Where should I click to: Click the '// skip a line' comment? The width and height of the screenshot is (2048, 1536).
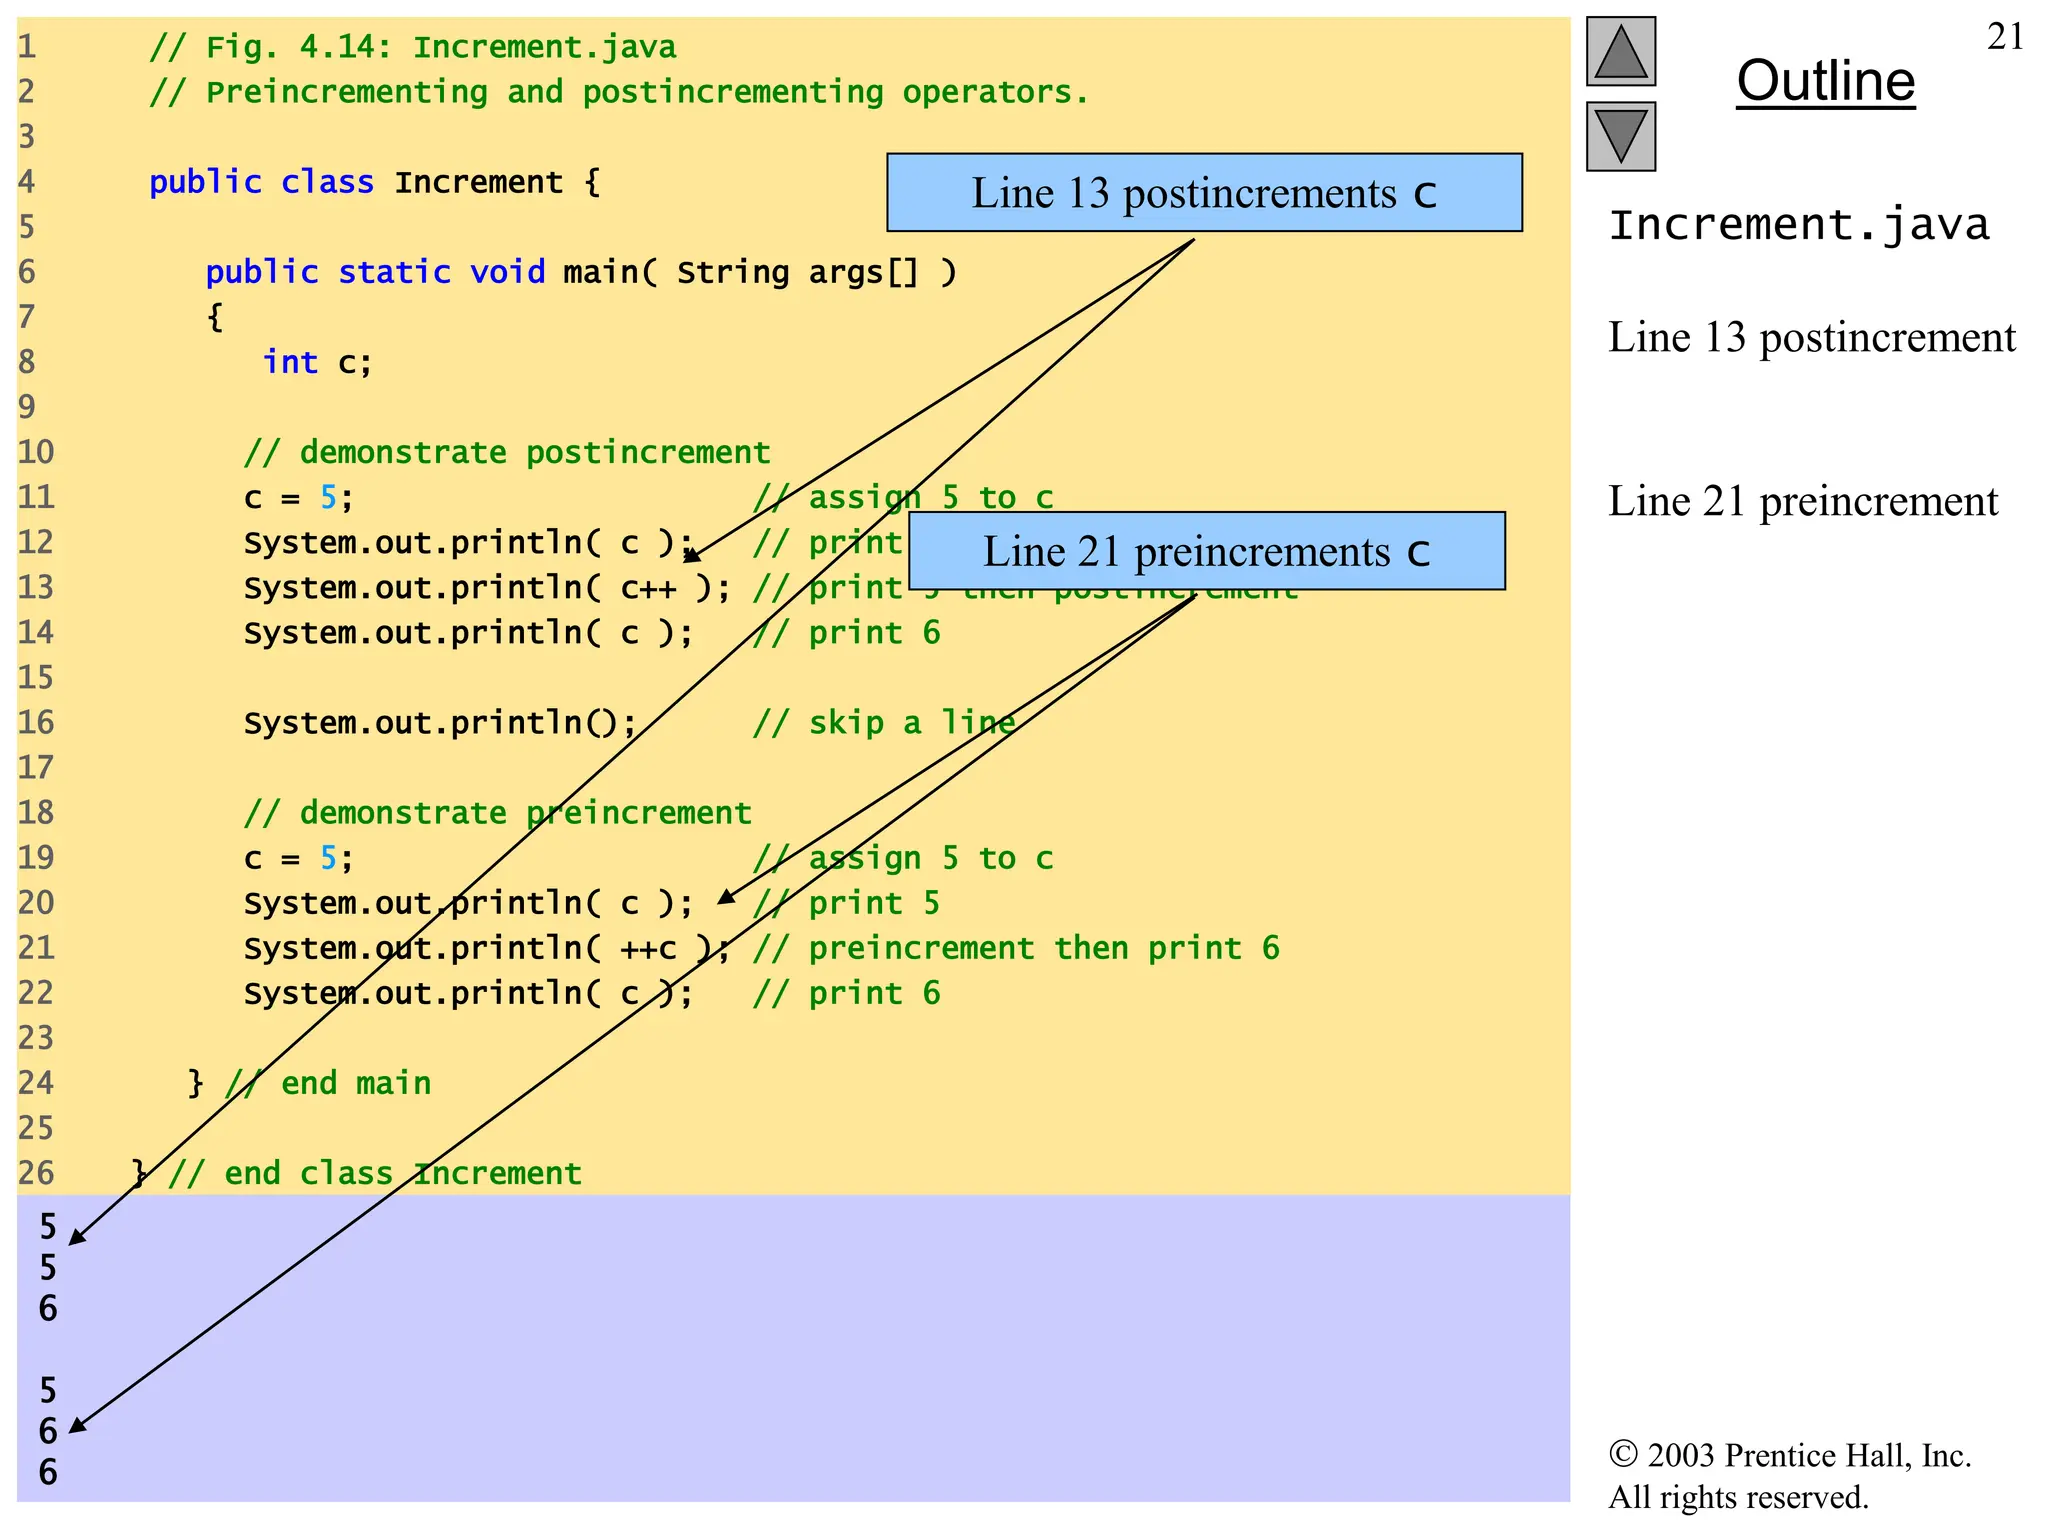[x=884, y=723]
